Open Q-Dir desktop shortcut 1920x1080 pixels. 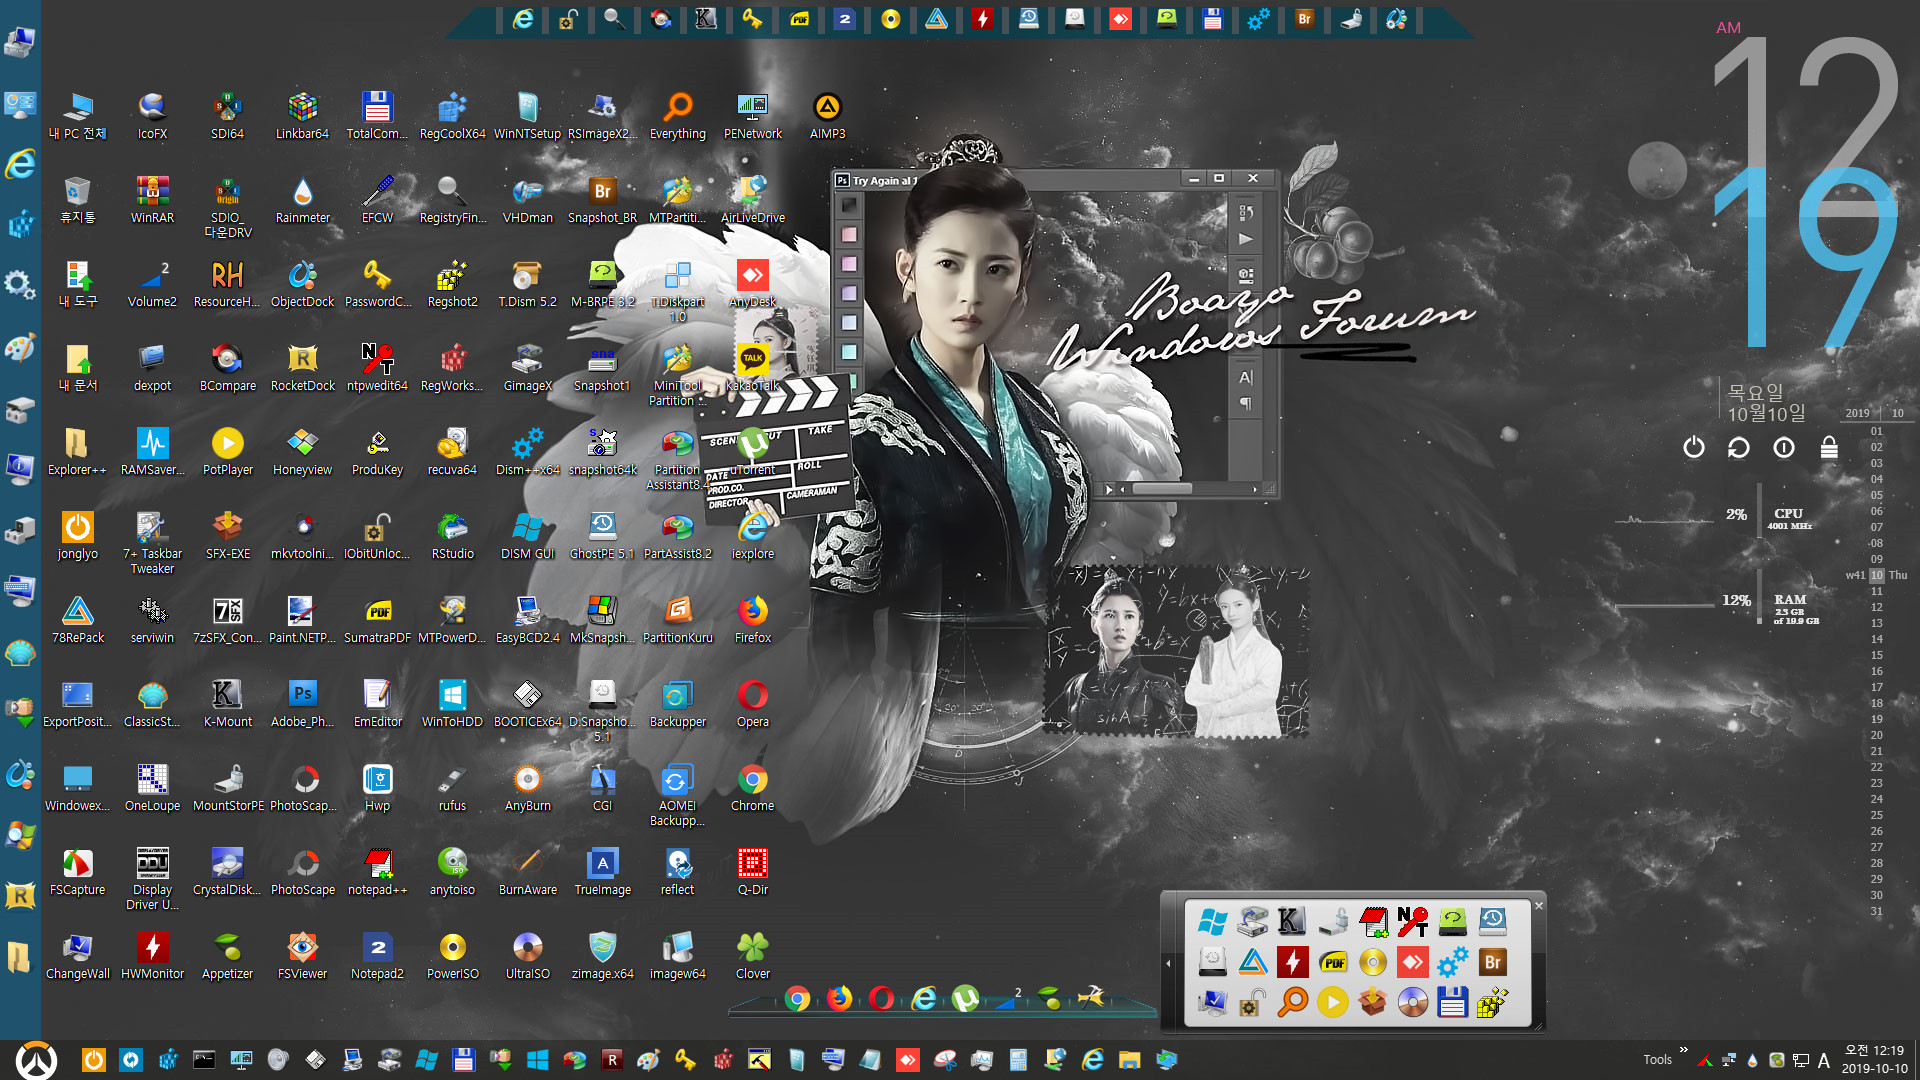coord(752,871)
